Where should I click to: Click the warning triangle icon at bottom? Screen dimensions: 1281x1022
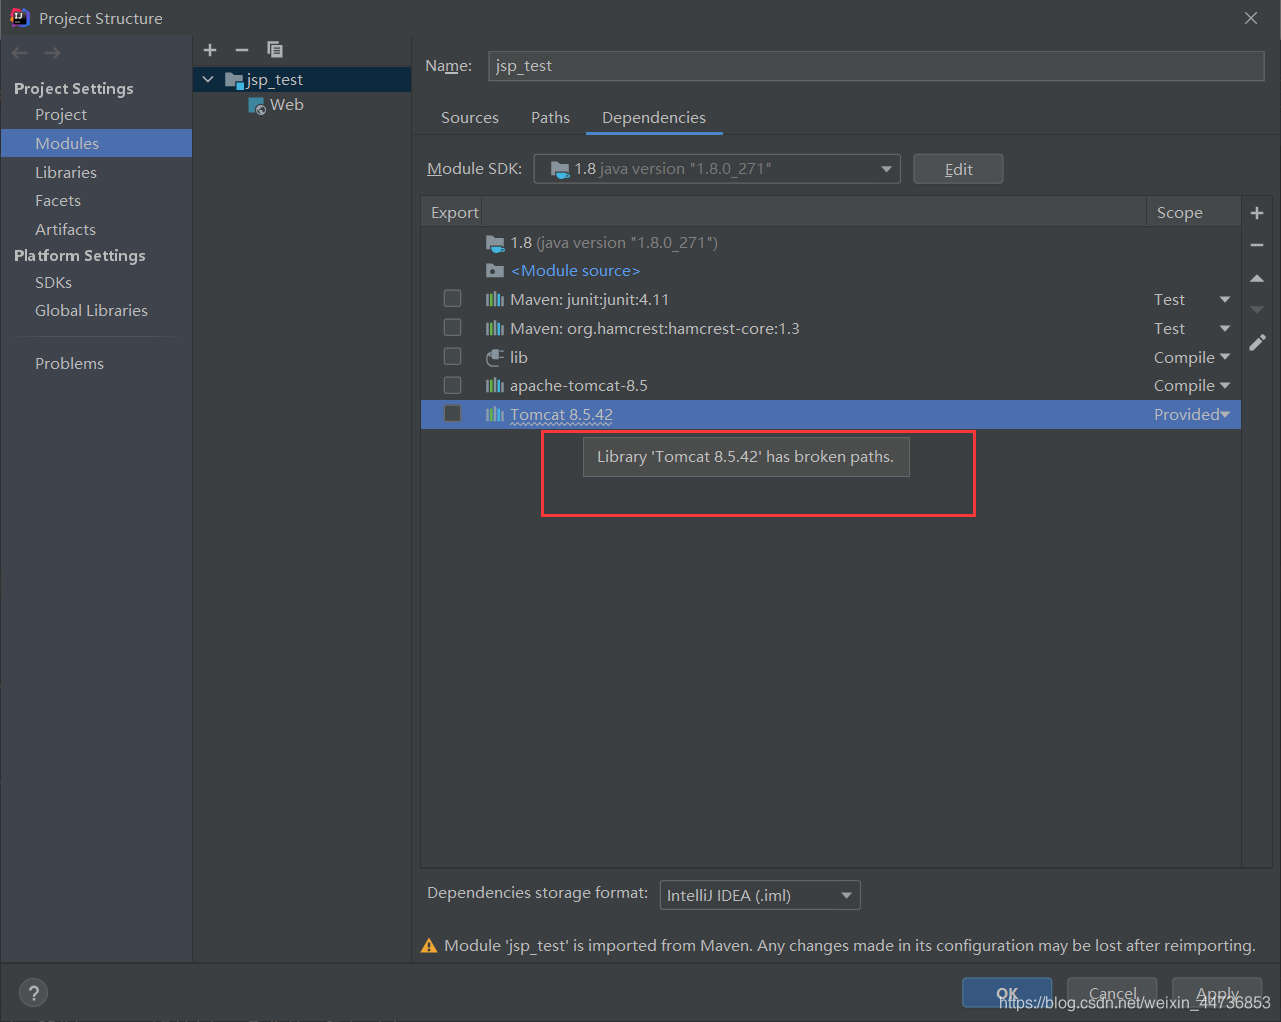point(429,946)
